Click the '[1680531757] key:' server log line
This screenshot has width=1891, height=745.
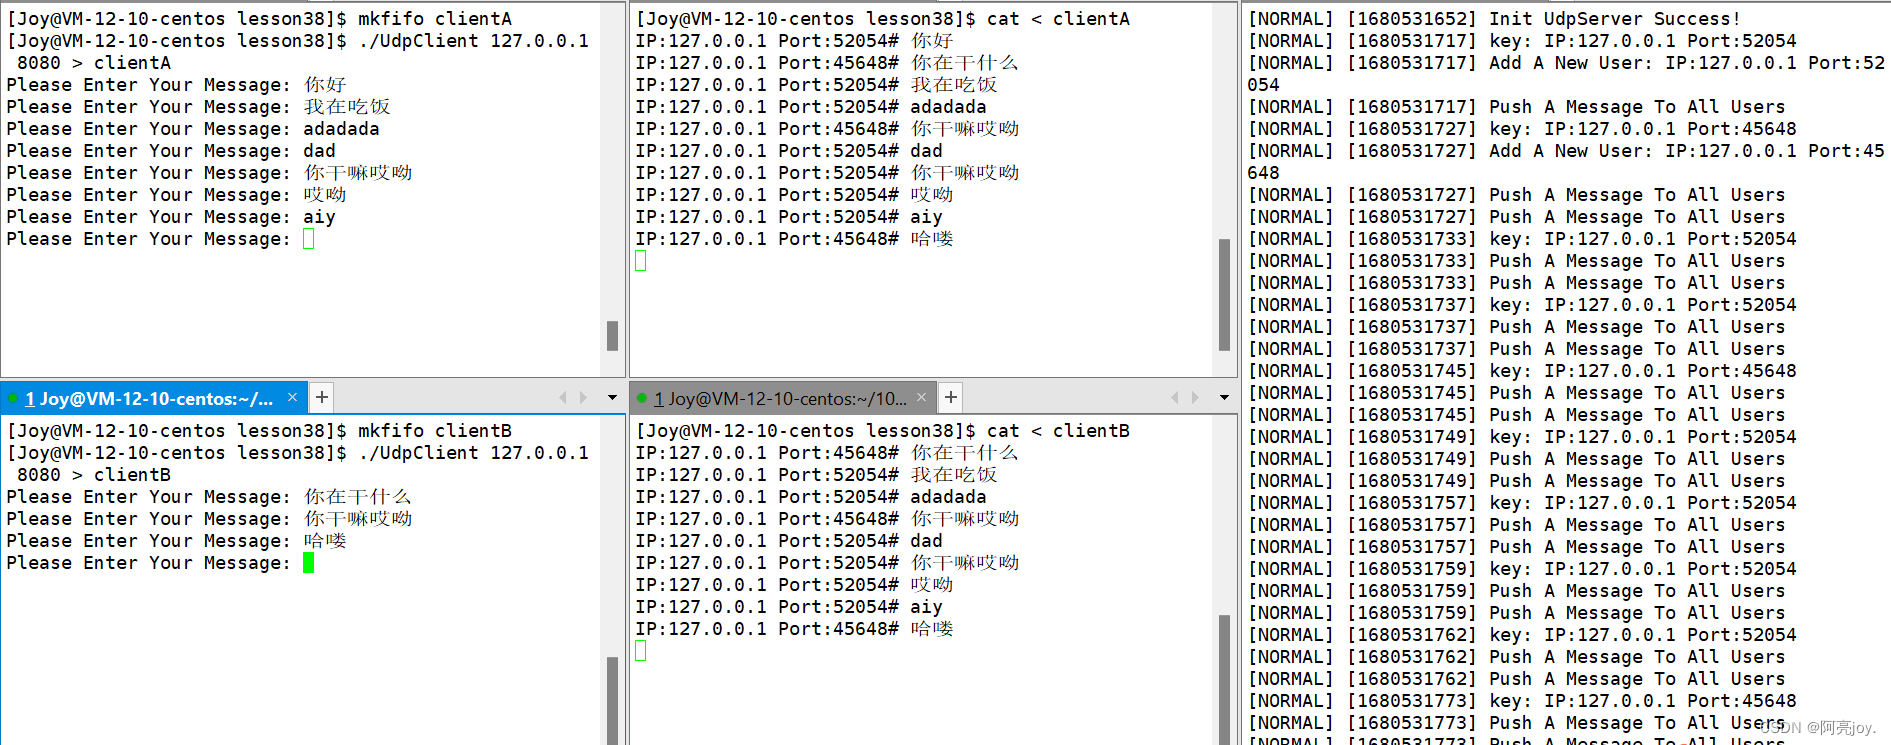(1522, 503)
